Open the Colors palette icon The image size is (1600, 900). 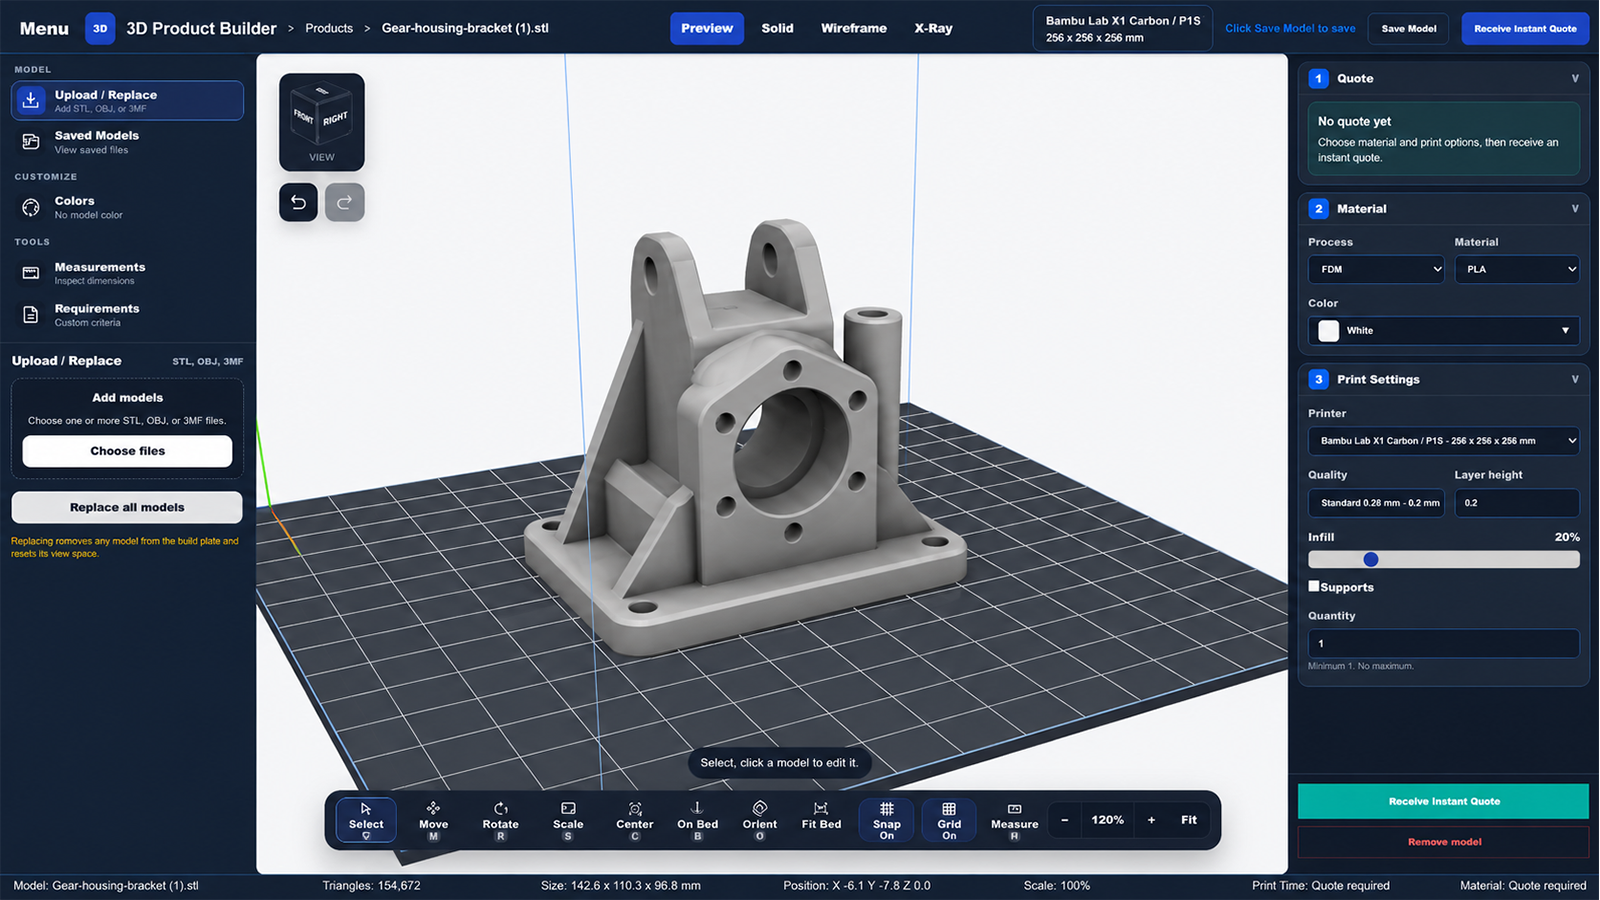tap(31, 207)
